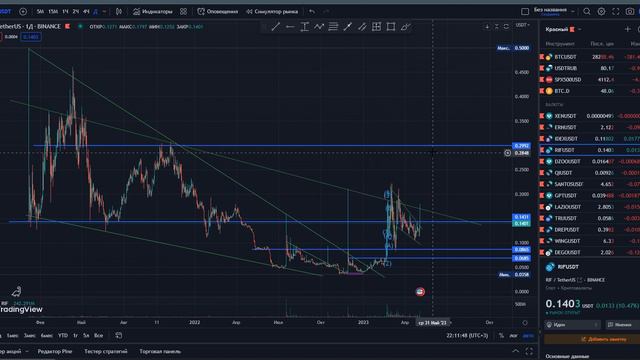Viewport: 640px width, 360px height.
Task: Select the 1-hour timeframe
Action: (x=65, y=11)
